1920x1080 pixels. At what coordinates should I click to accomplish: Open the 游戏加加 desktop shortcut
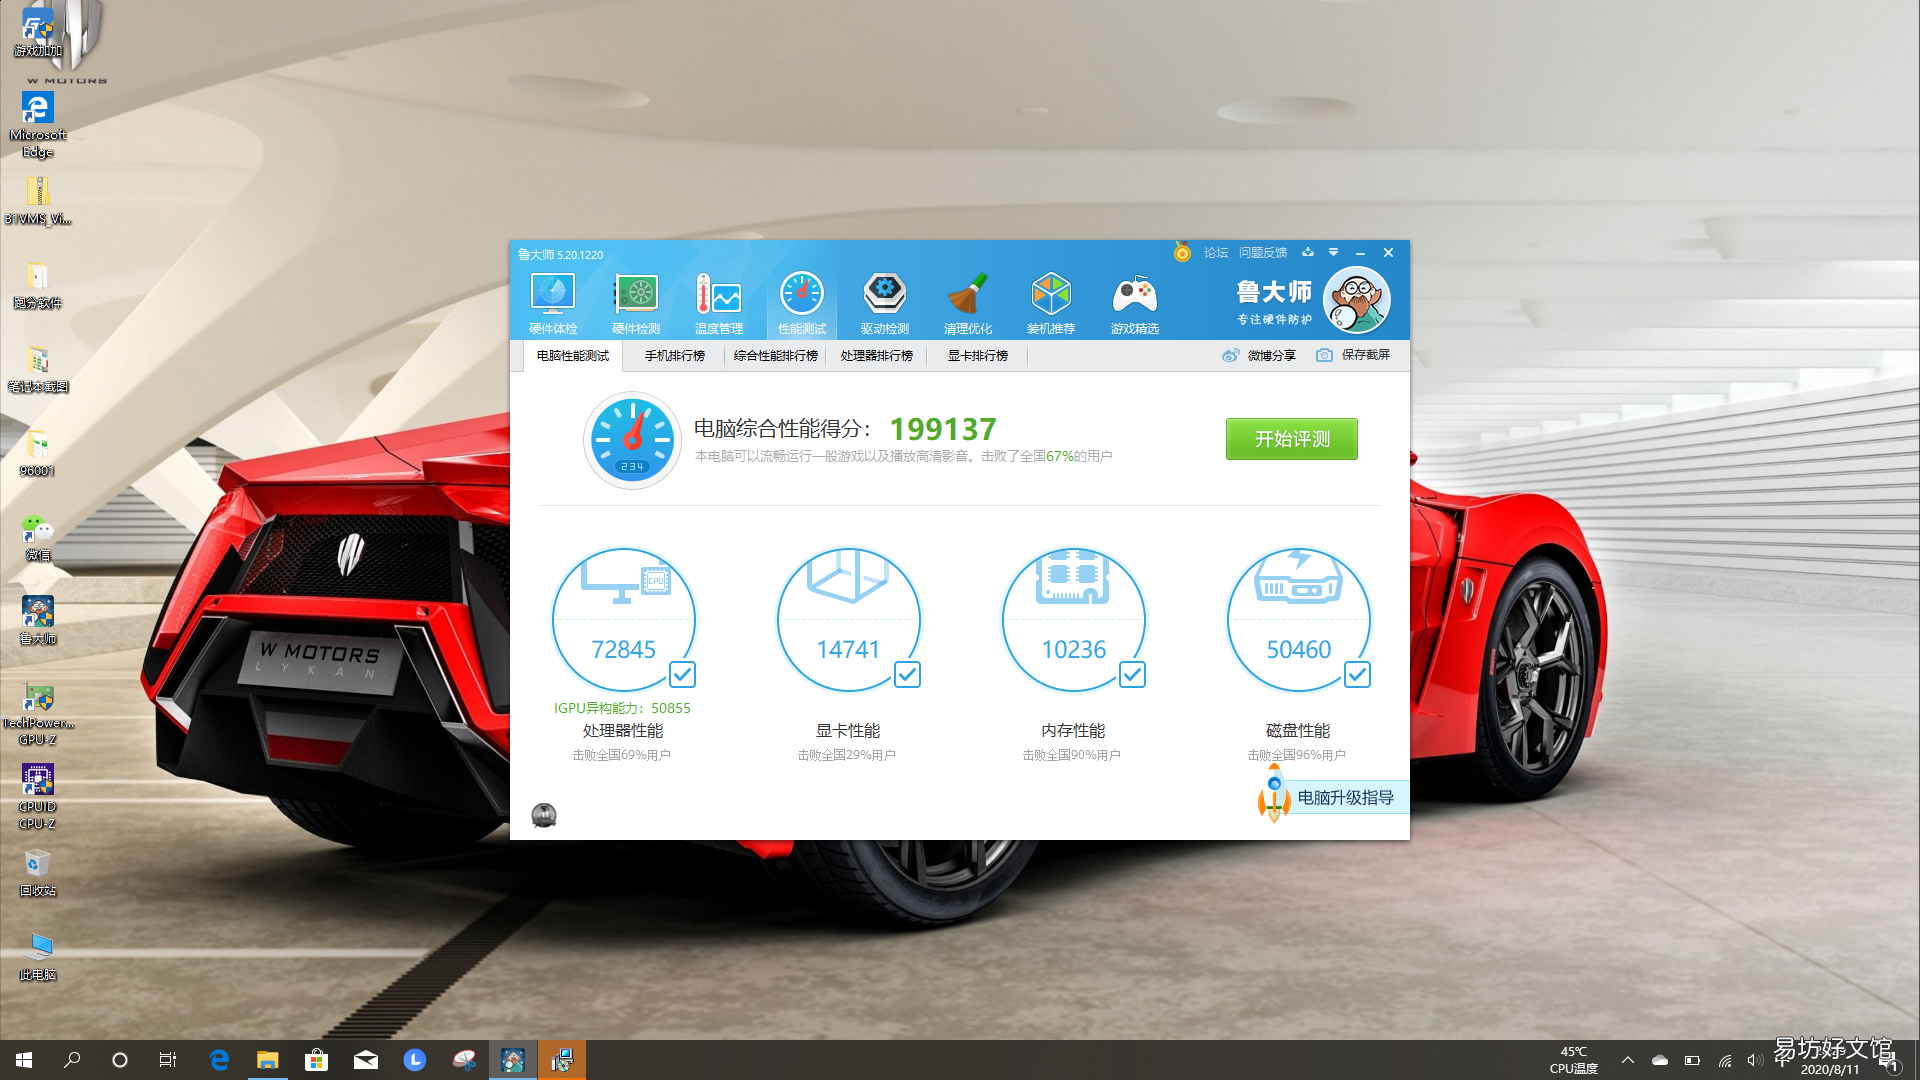[38, 34]
